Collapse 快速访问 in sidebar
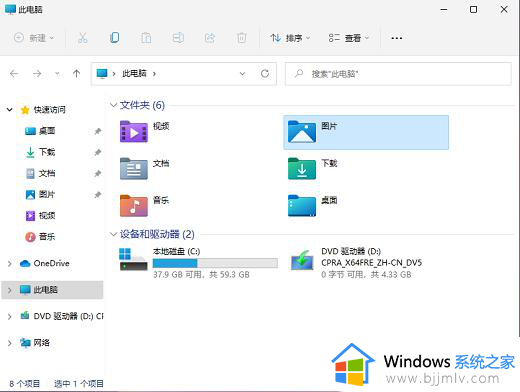Image resolution: width=520 pixels, height=392 pixels. 10,110
